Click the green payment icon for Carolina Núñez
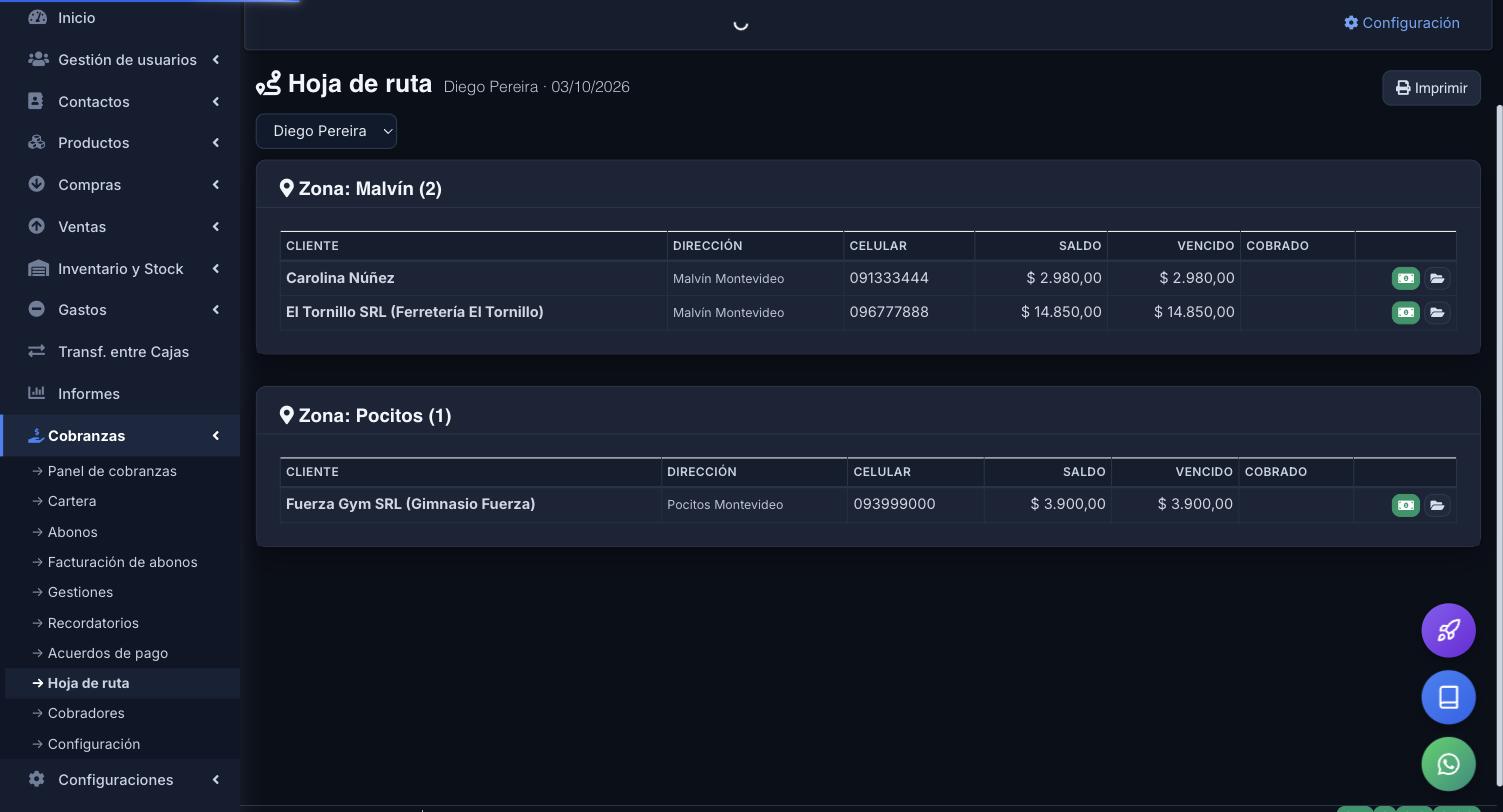This screenshot has height=812, width=1503. pos(1405,278)
